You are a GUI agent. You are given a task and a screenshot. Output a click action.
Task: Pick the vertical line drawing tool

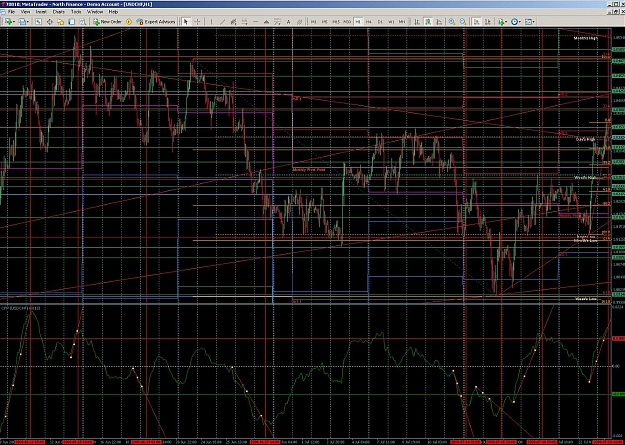211,22
